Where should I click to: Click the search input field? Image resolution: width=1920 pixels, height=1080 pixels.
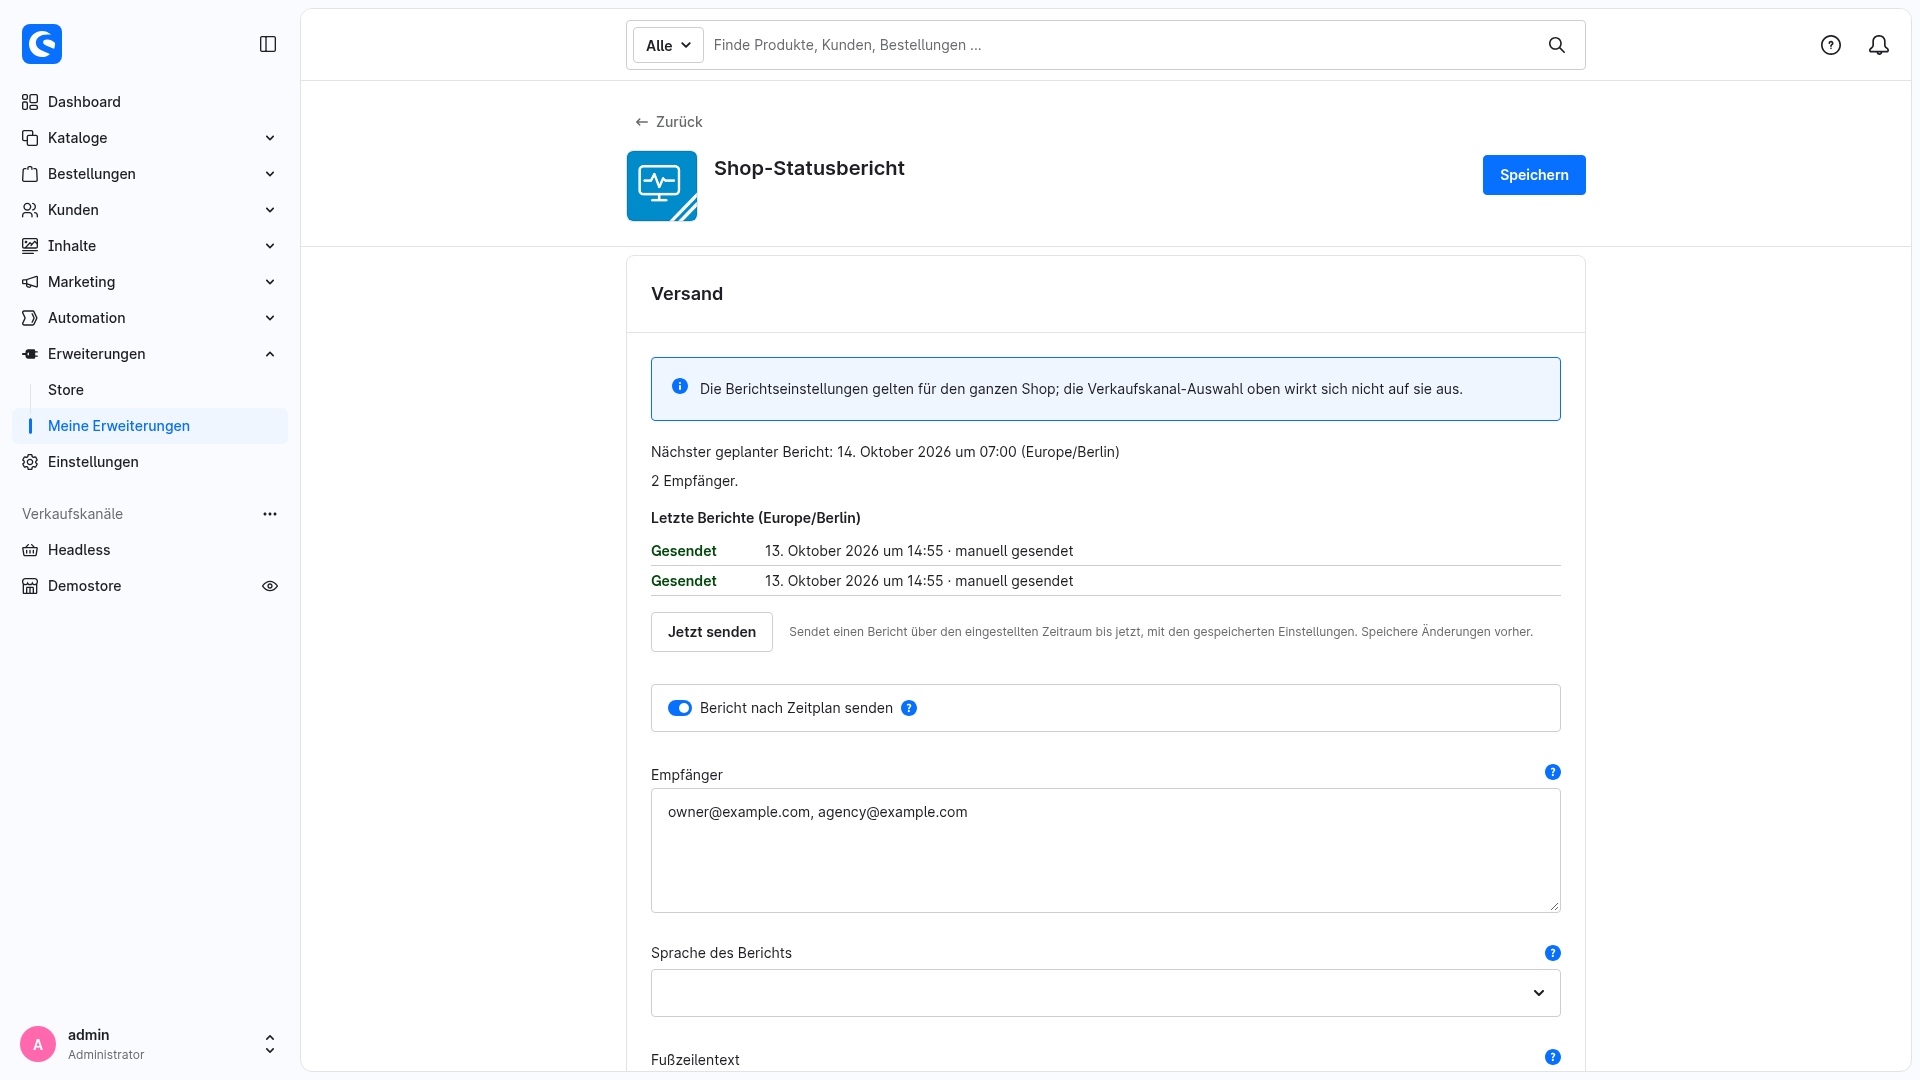[x=1120, y=45]
